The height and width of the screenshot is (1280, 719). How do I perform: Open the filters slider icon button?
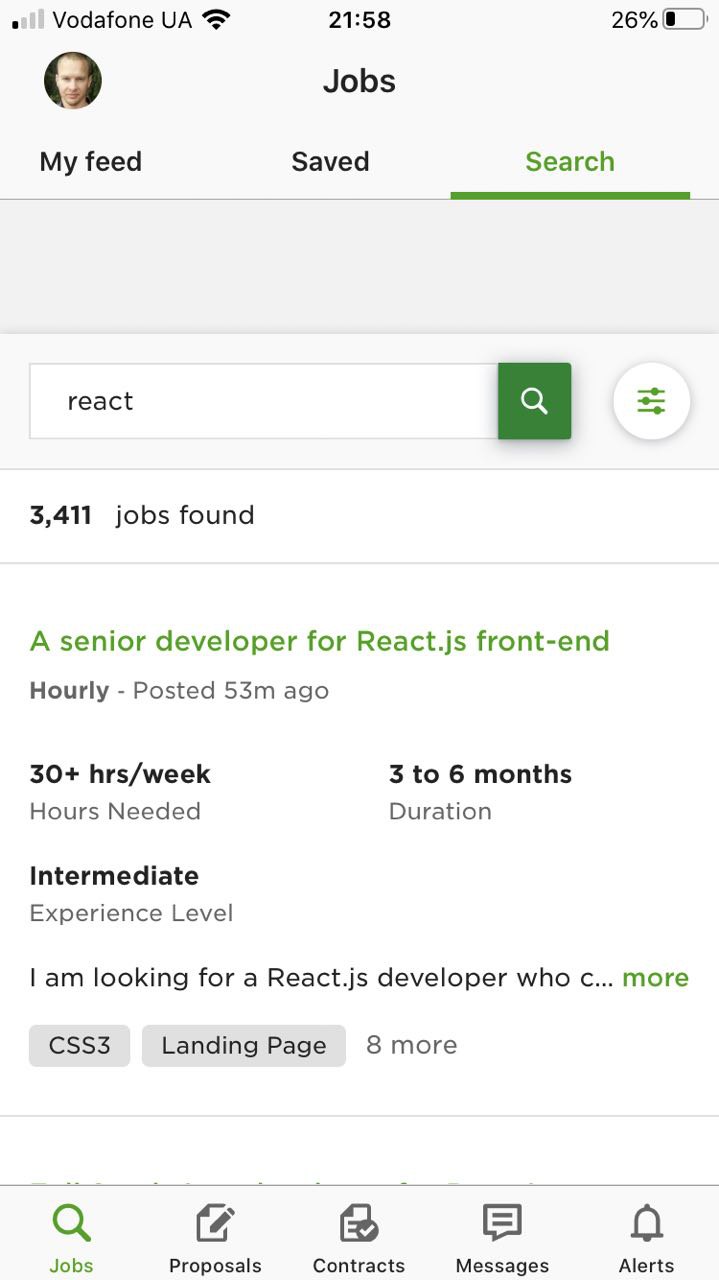pyautogui.click(x=651, y=401)
